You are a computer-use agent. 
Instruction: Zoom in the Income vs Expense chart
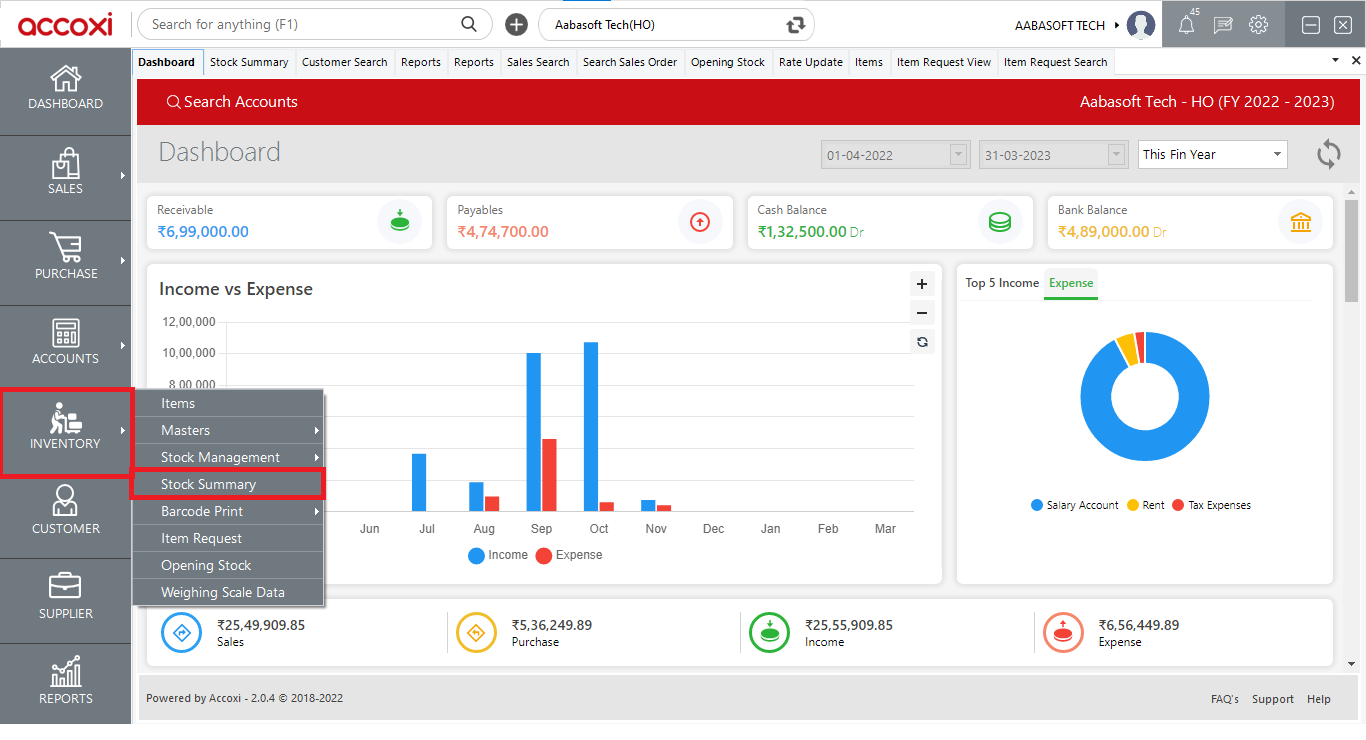(922, 284)
